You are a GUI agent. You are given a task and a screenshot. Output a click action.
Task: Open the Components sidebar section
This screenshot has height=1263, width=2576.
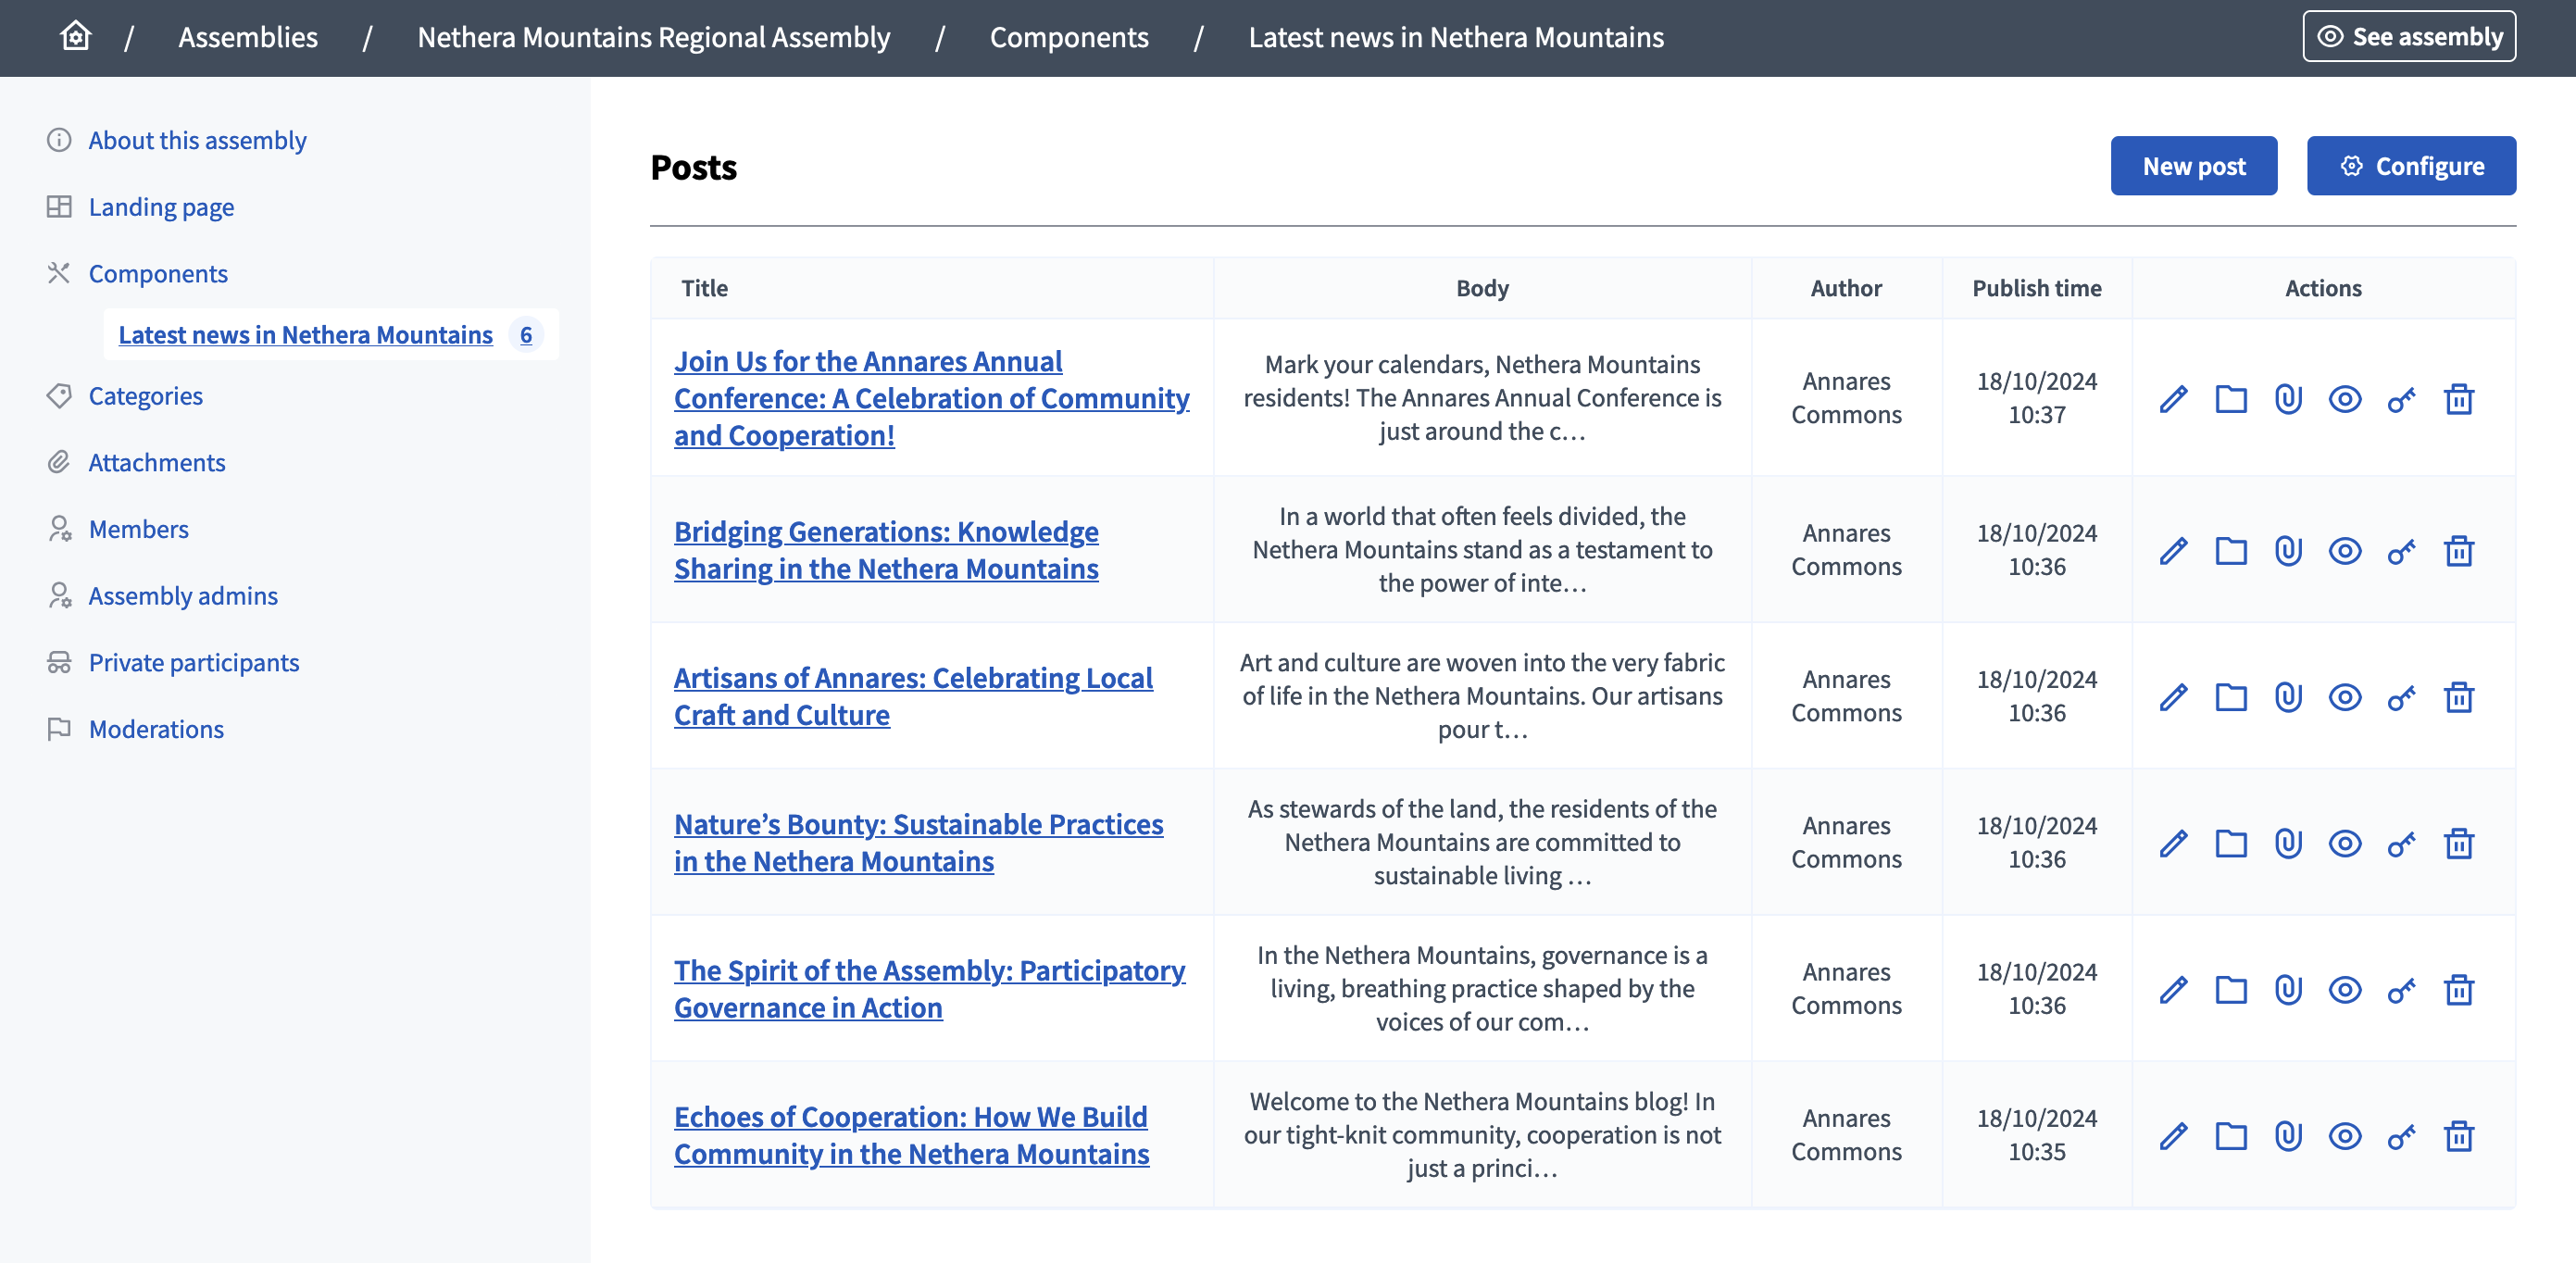click(158, 273)
